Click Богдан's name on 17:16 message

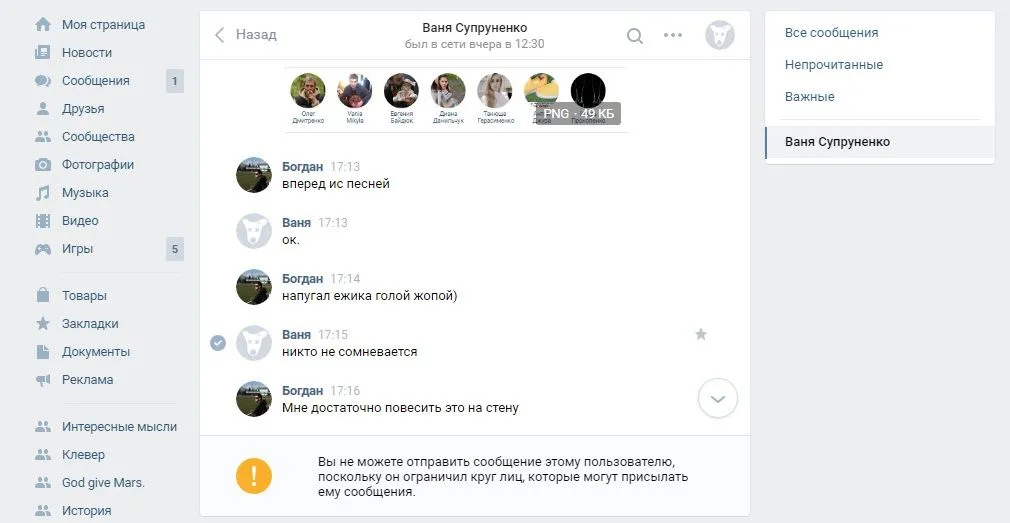tap(302, 390)
